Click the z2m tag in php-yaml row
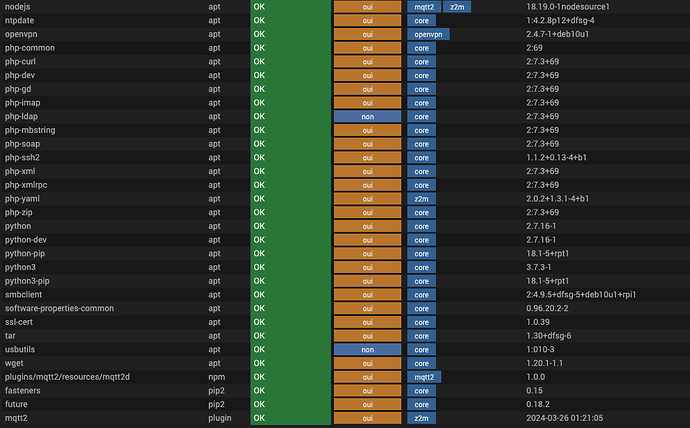The image size is (690, 428). tap(421, 199)
